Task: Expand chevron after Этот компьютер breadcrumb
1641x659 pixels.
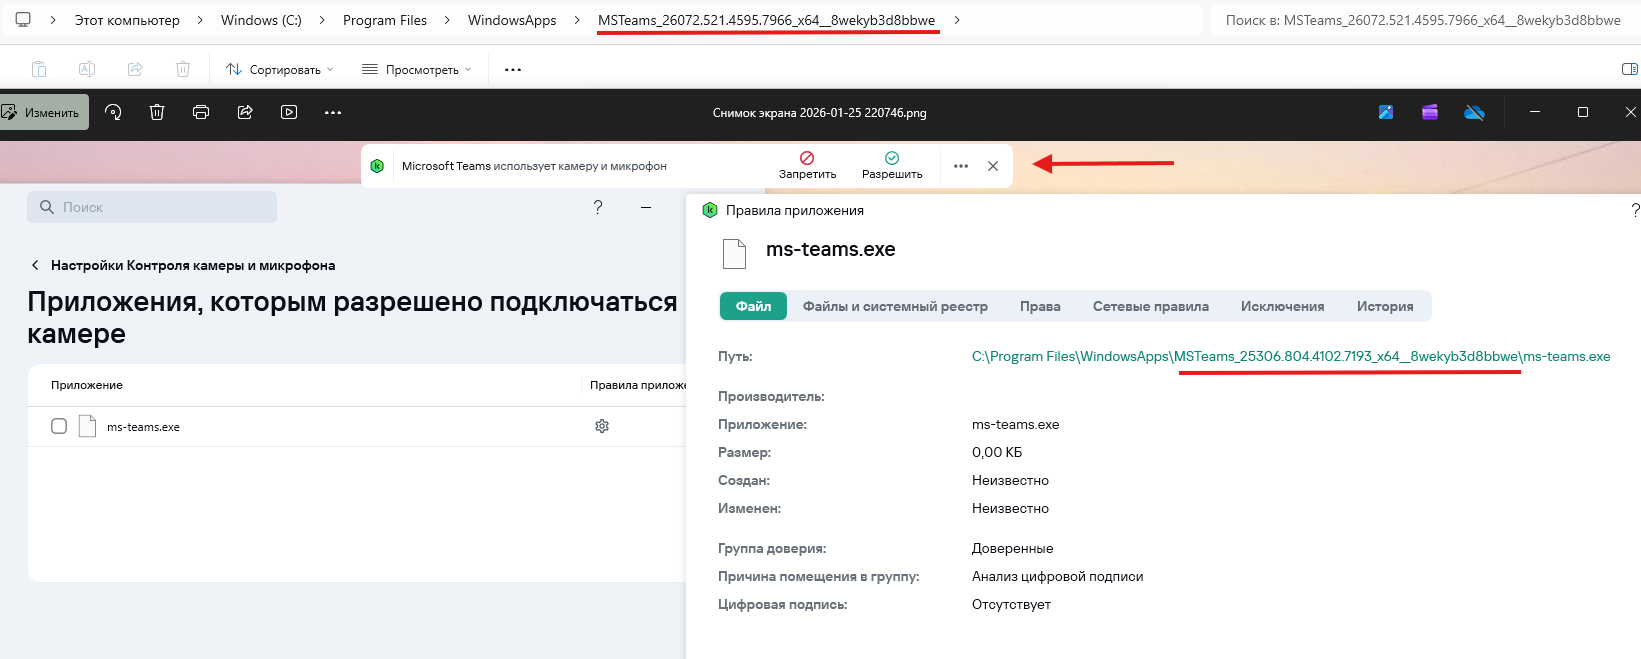Action: [200, 20]
